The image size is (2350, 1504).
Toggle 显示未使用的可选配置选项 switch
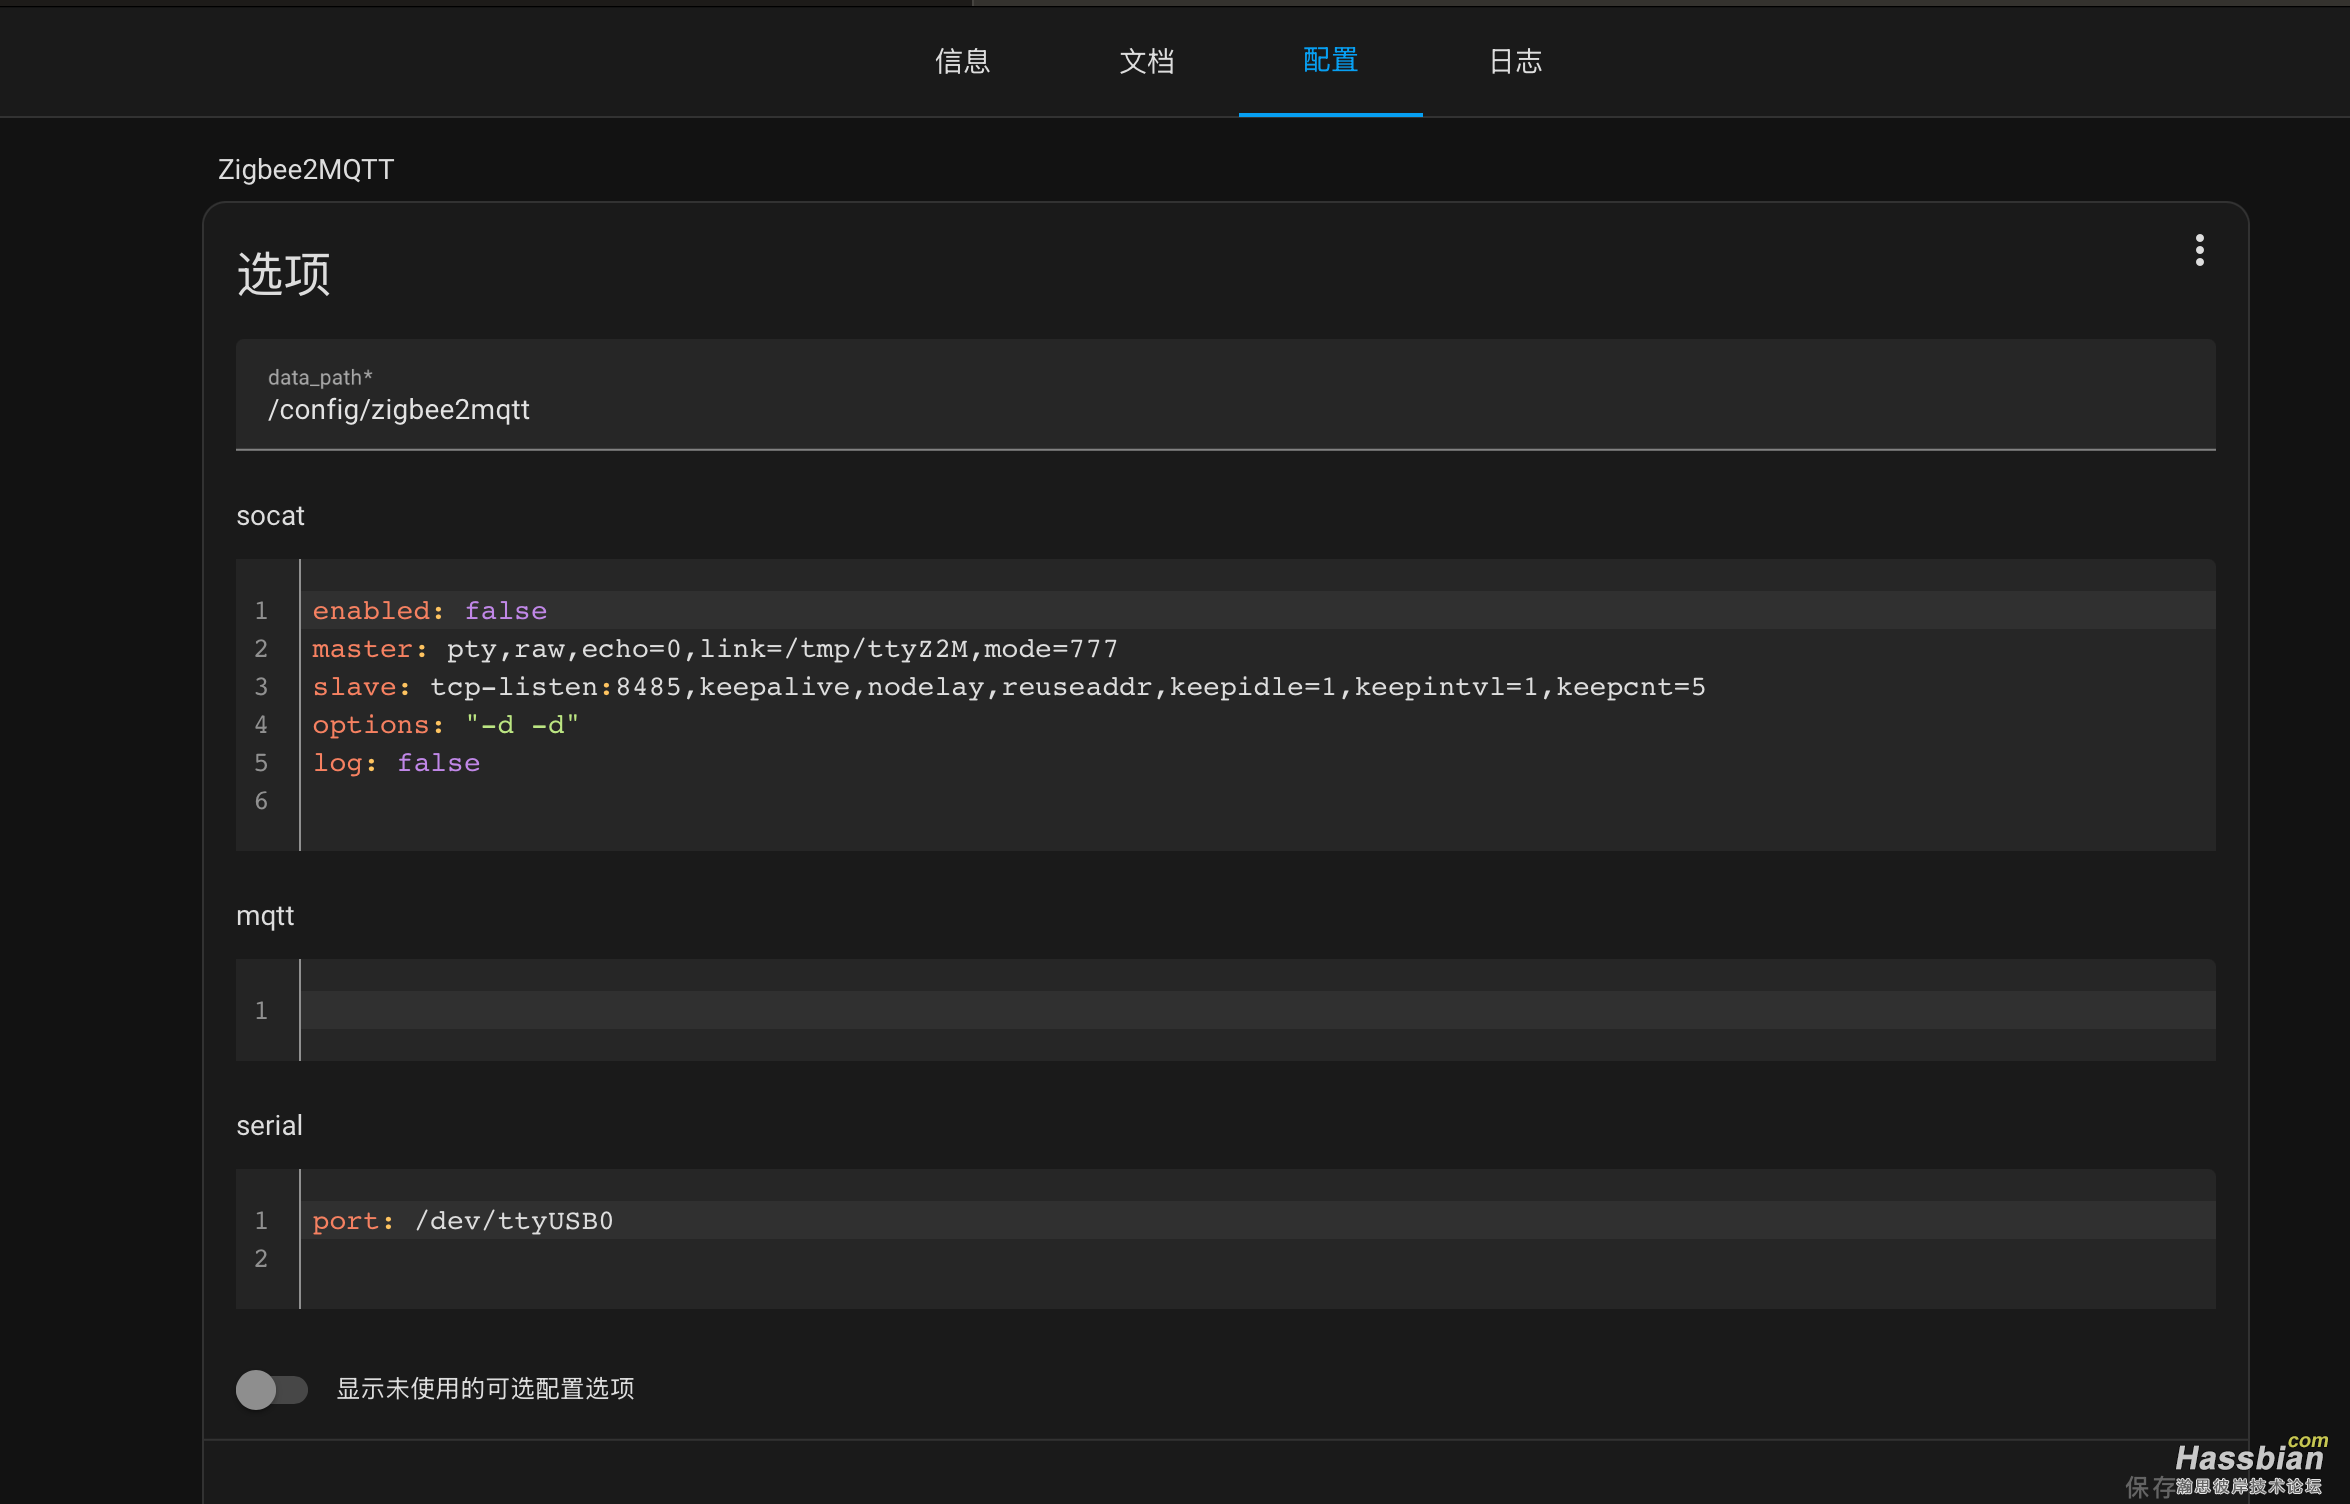coord(272,1389)
